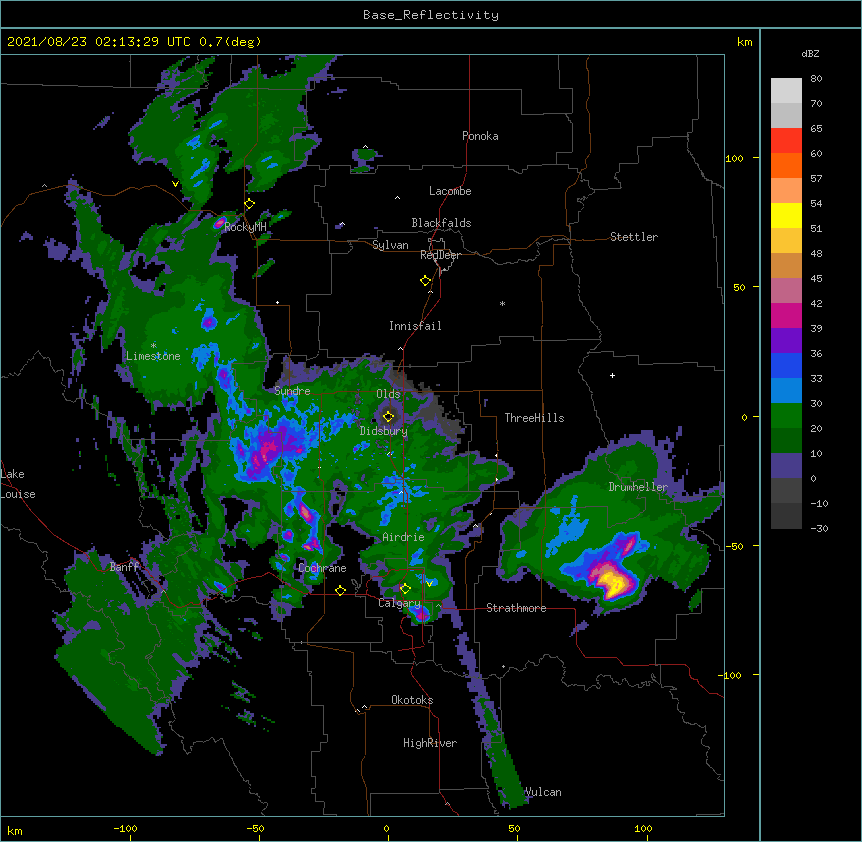
Task: Click the km unit label at bottom left
Action: pos(15,831)
